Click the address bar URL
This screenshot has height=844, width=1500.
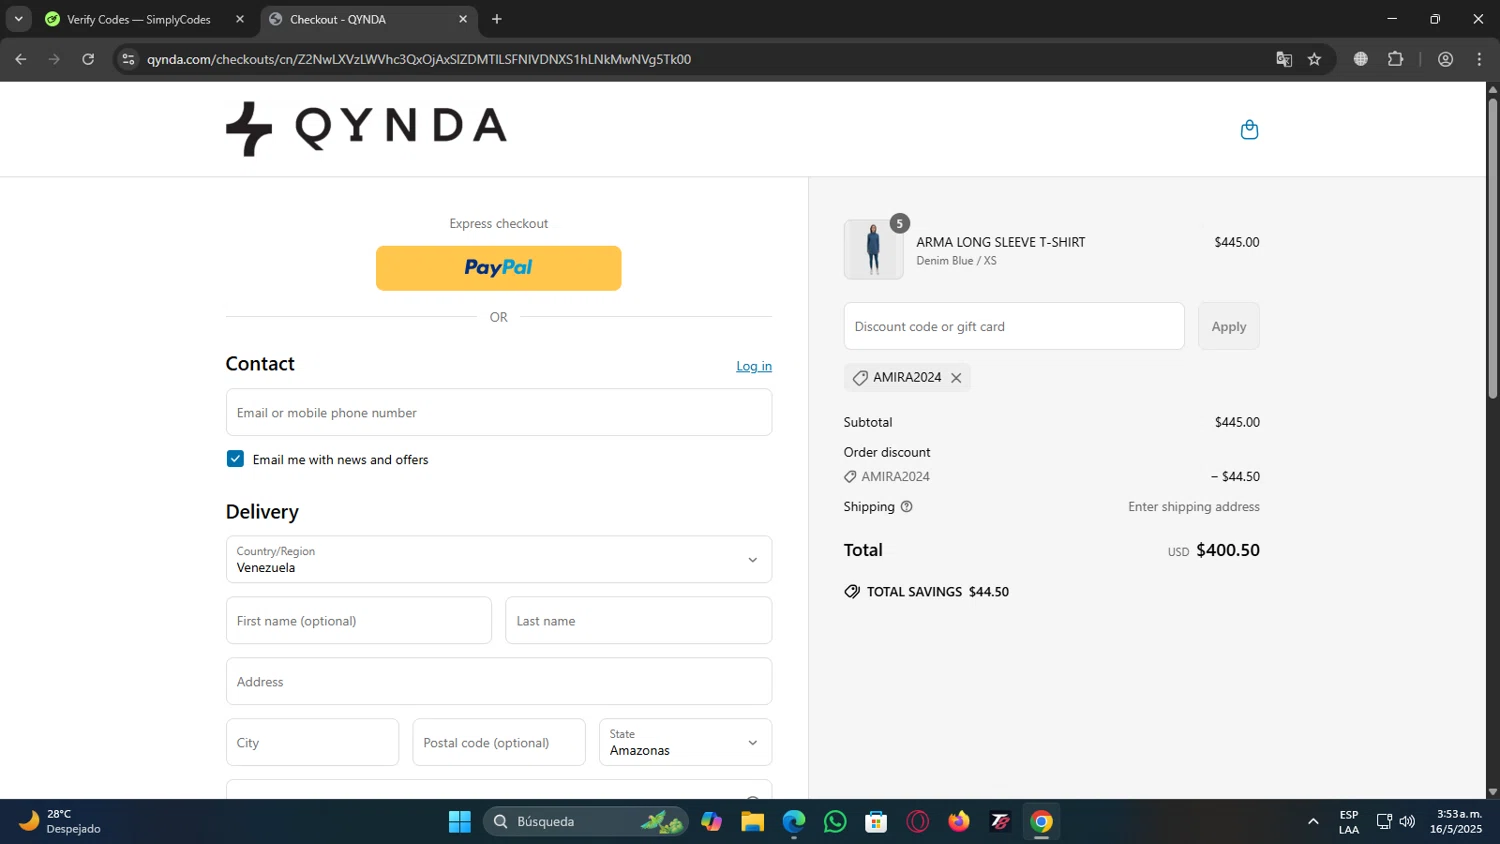419,59
